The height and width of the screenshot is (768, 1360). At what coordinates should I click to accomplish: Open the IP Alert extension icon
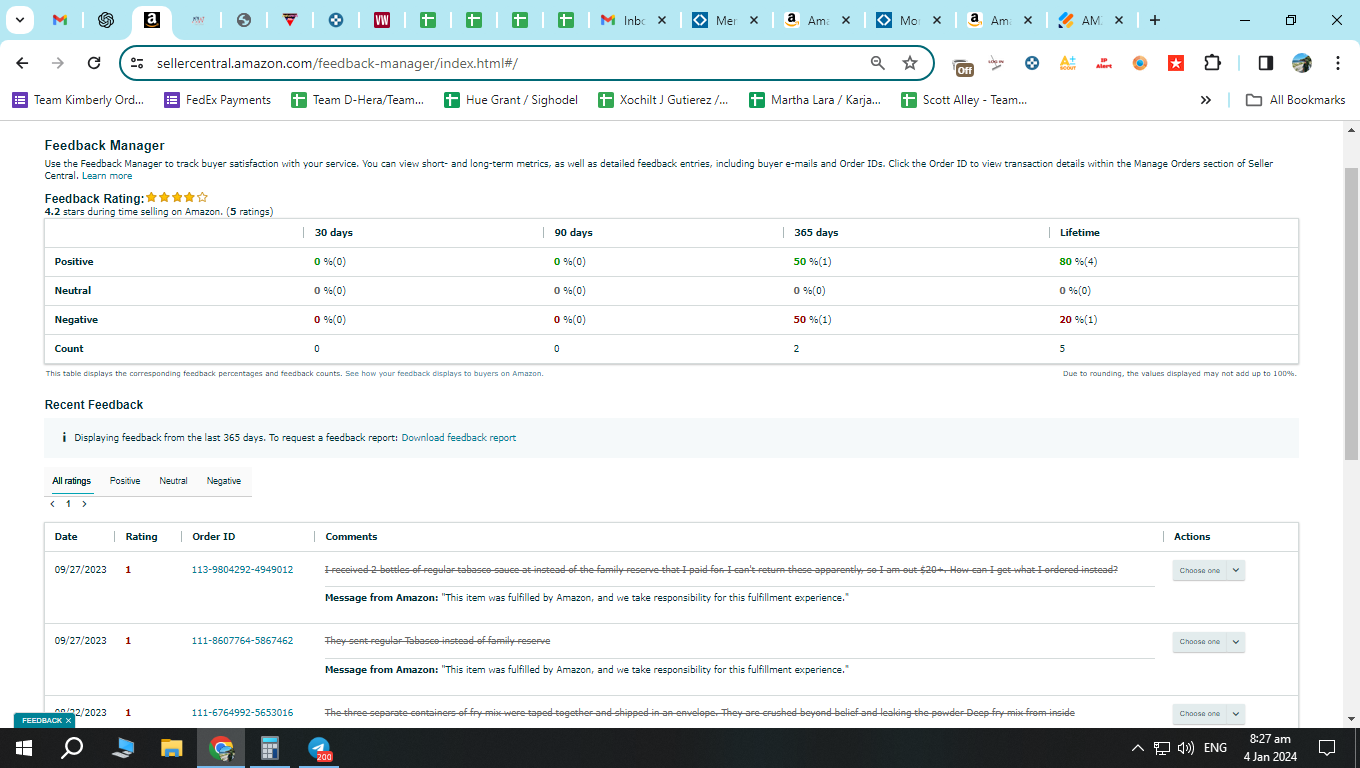1104,63
